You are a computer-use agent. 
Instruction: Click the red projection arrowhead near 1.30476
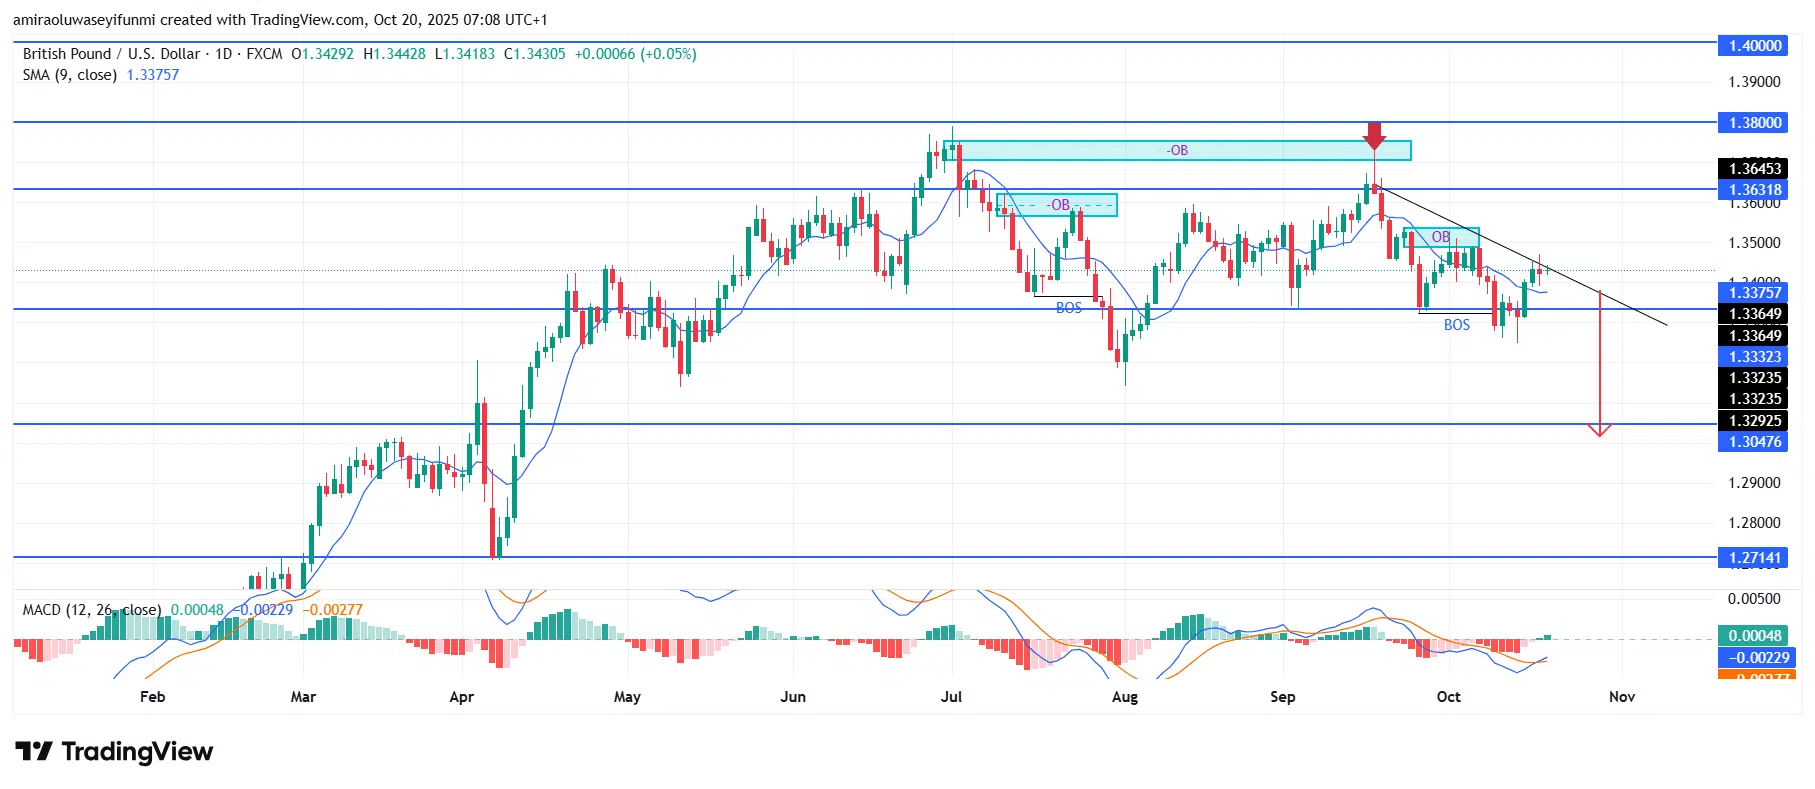point(1599,430)
